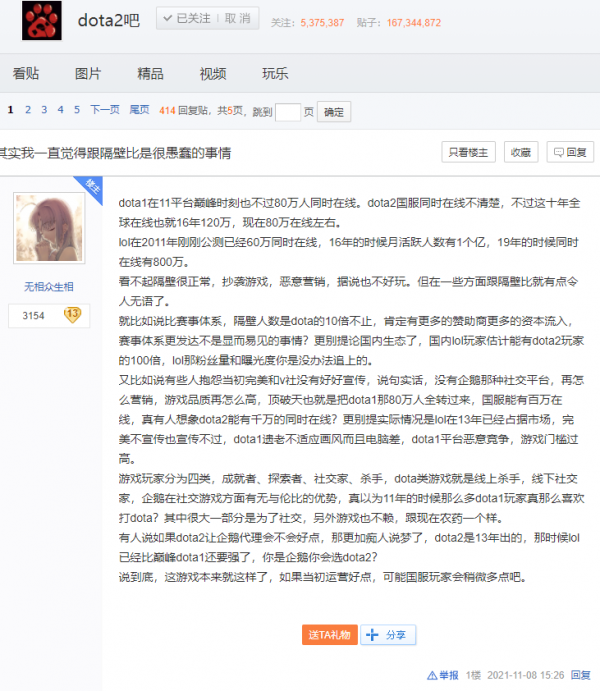The width and height of the screenshot is (600, 691).
Task: Open the dota2吧 forum title link
Action: point(109,20)
